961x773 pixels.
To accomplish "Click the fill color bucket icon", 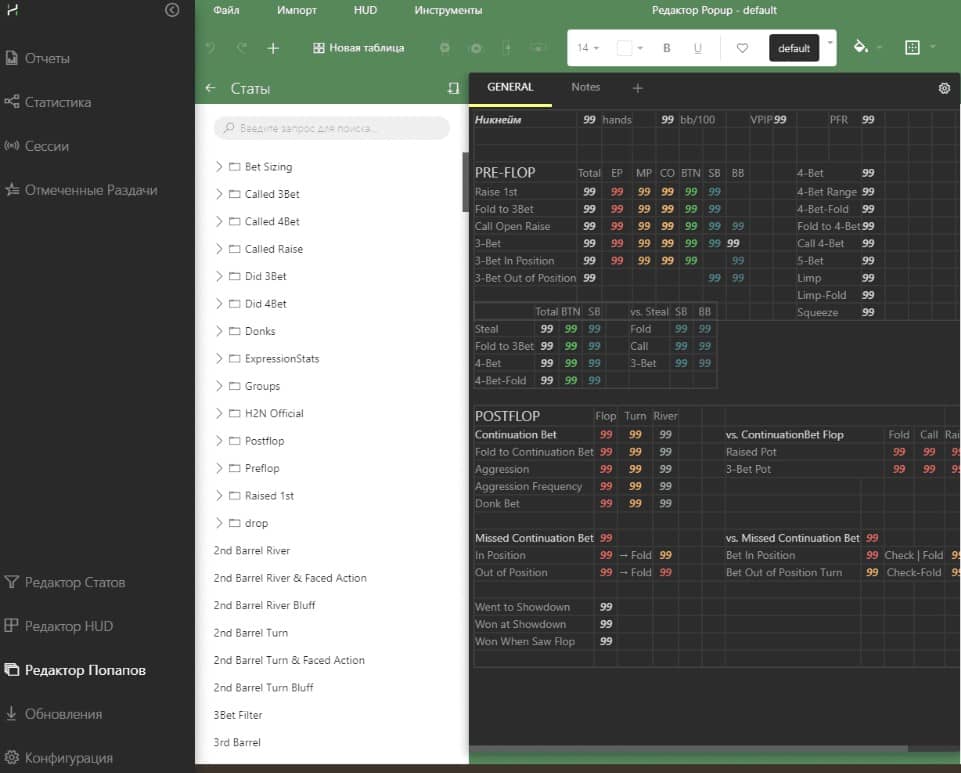I will pyautogui.click(x=860, y=47).
